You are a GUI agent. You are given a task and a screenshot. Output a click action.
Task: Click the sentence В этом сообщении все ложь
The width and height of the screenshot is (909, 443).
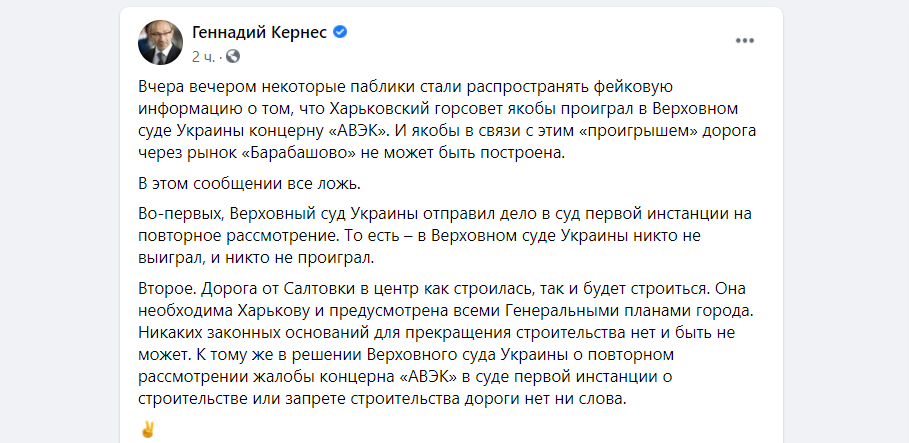(250, 185)
